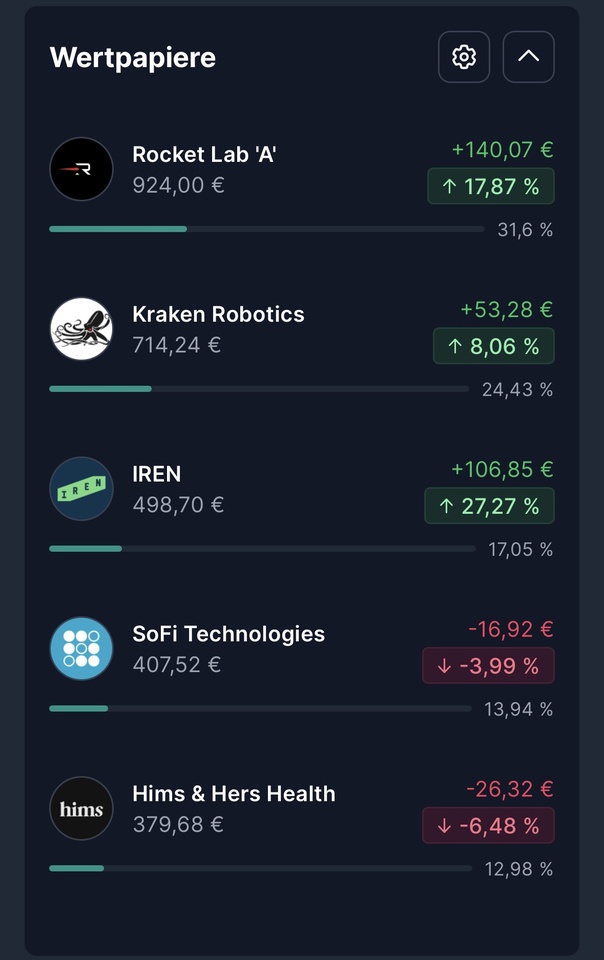
Task: Click Rocket Lab's 31,6 % allocation bar
Action: [x=266, y=229]
